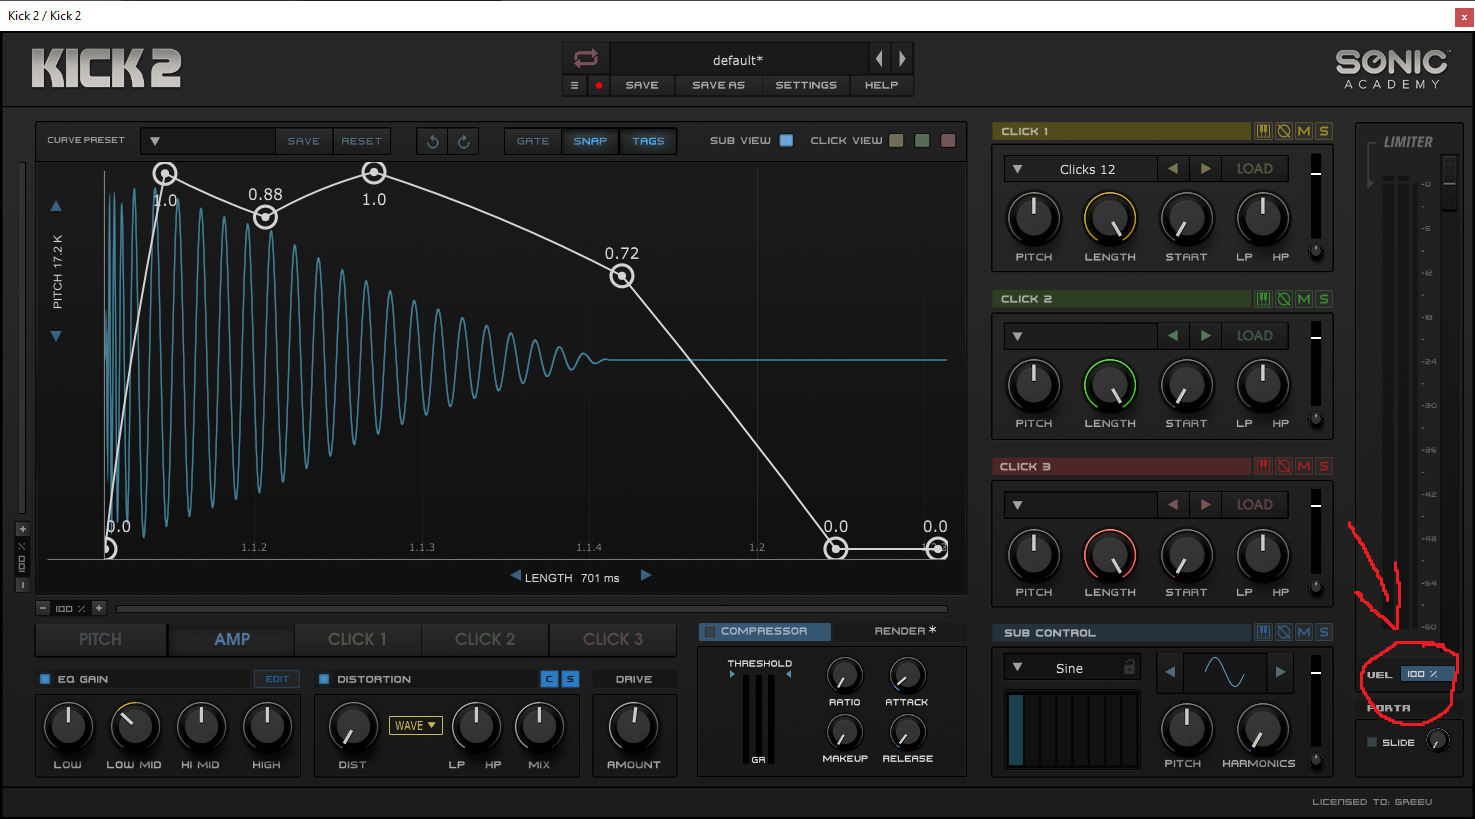
Task: Solo Click 2 with its S button
Action: [x=1324, y=299]
